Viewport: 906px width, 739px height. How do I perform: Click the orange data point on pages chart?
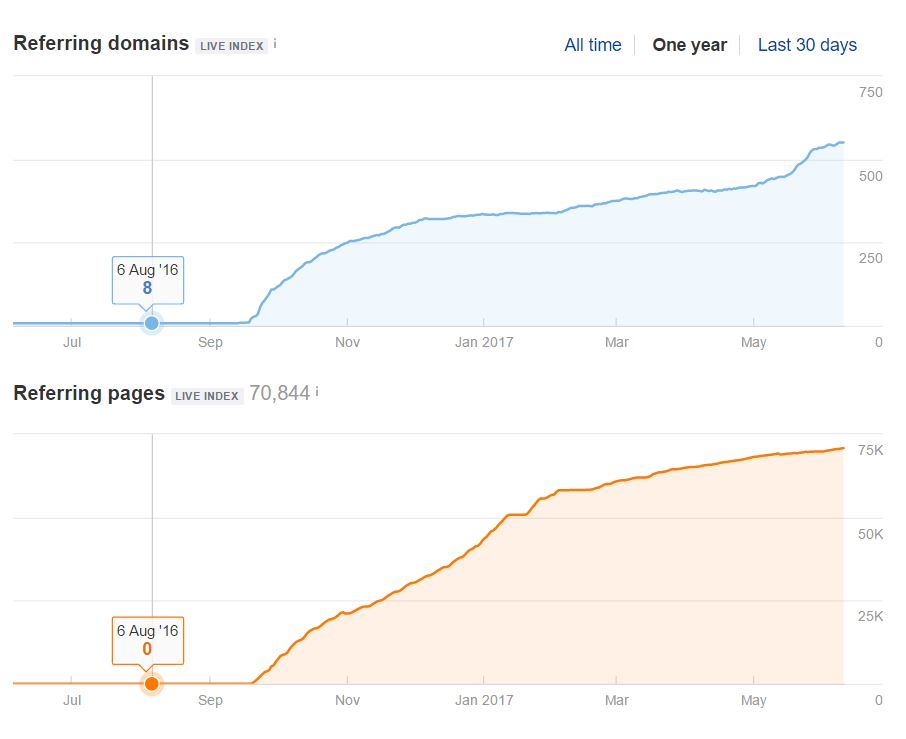pyautogui.click(x=151, y=684)
